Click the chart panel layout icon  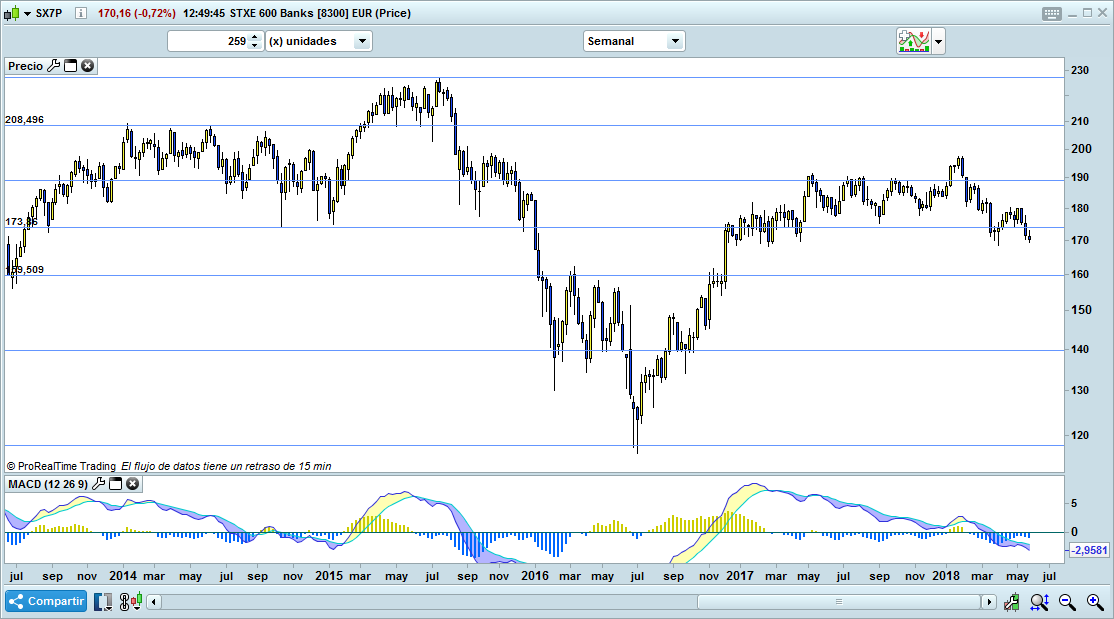click(105, 601)
